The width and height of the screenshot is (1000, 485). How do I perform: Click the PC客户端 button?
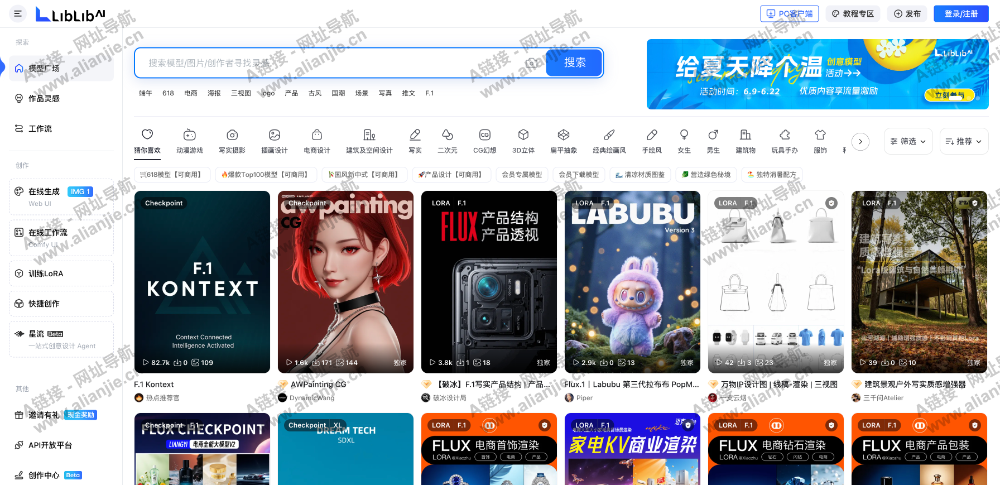(790, 13)
